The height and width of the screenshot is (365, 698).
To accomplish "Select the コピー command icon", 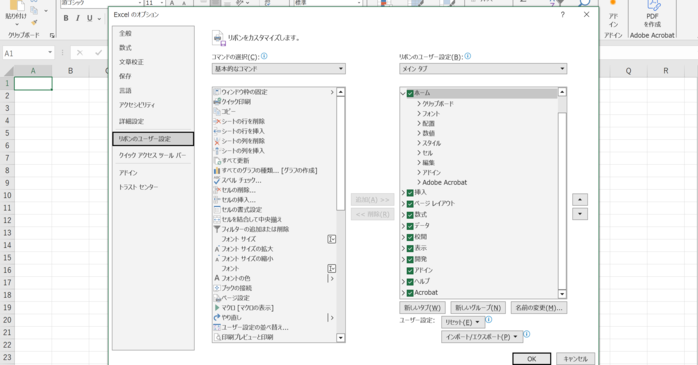I will [217, 112].
